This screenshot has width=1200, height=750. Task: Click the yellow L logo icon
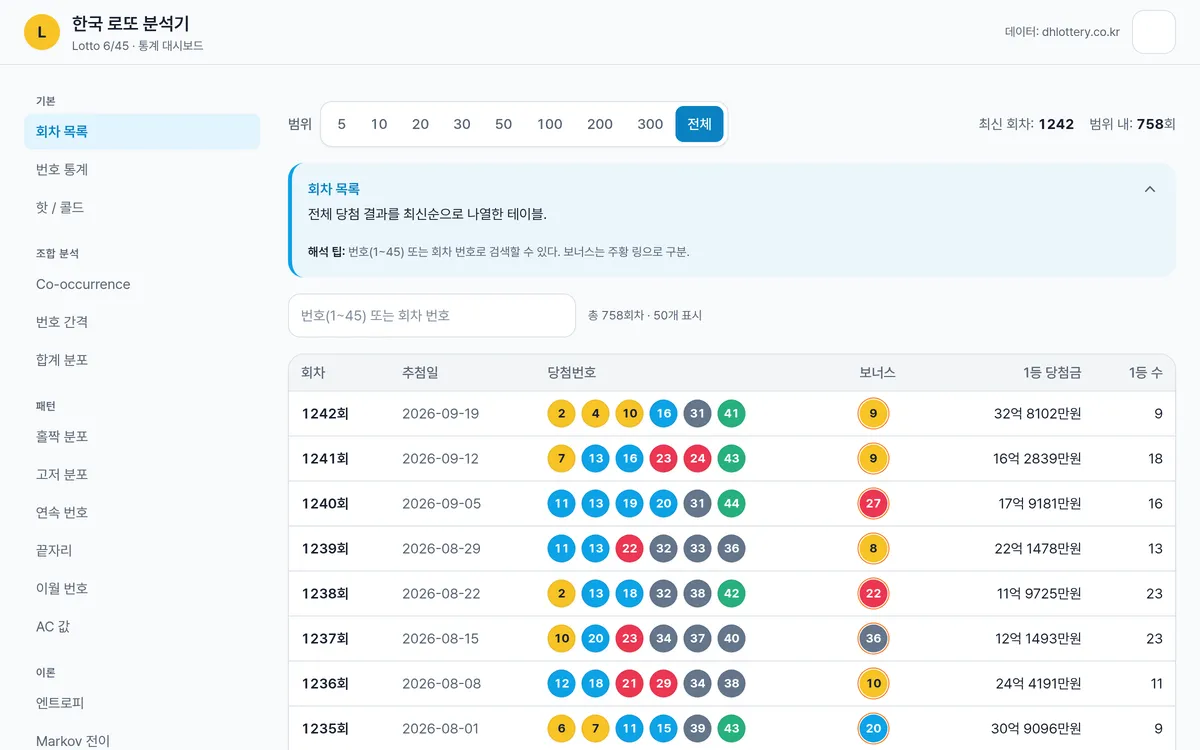click(41, 32)
